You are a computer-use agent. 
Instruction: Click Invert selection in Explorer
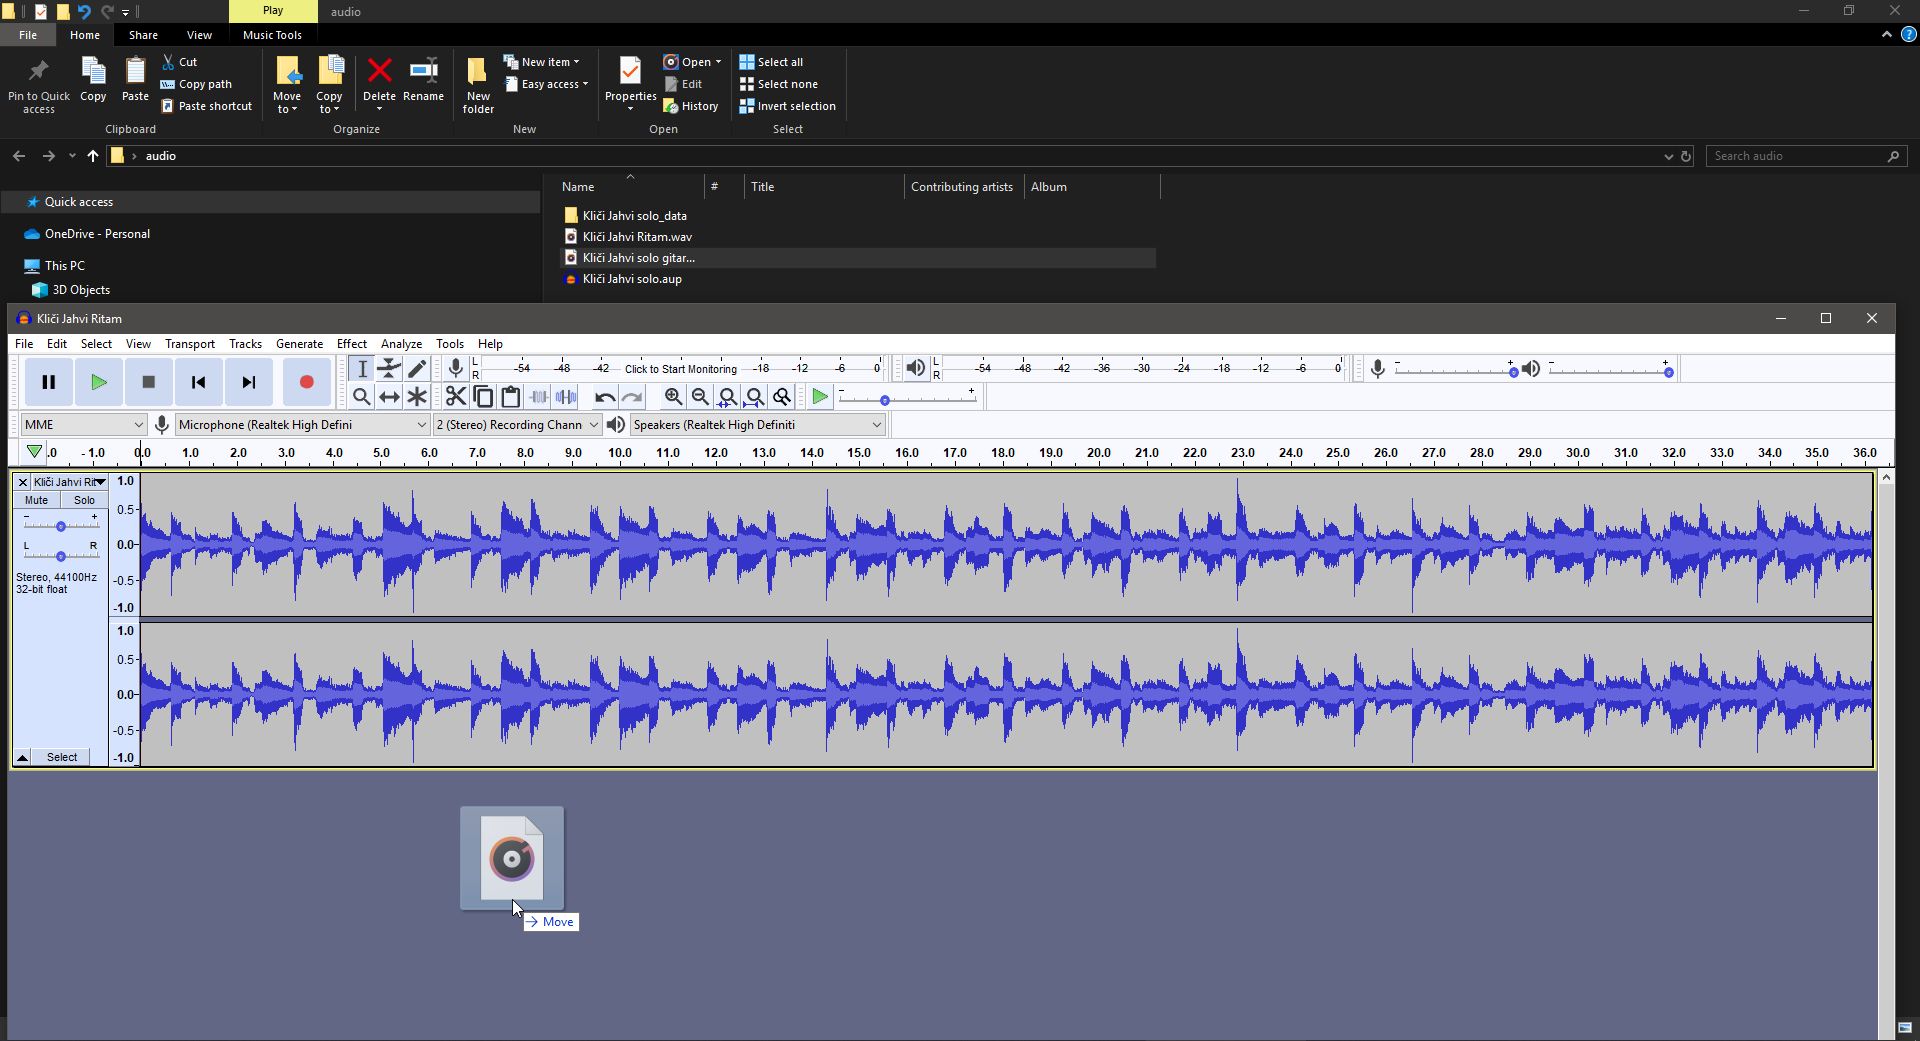point(787,106)
